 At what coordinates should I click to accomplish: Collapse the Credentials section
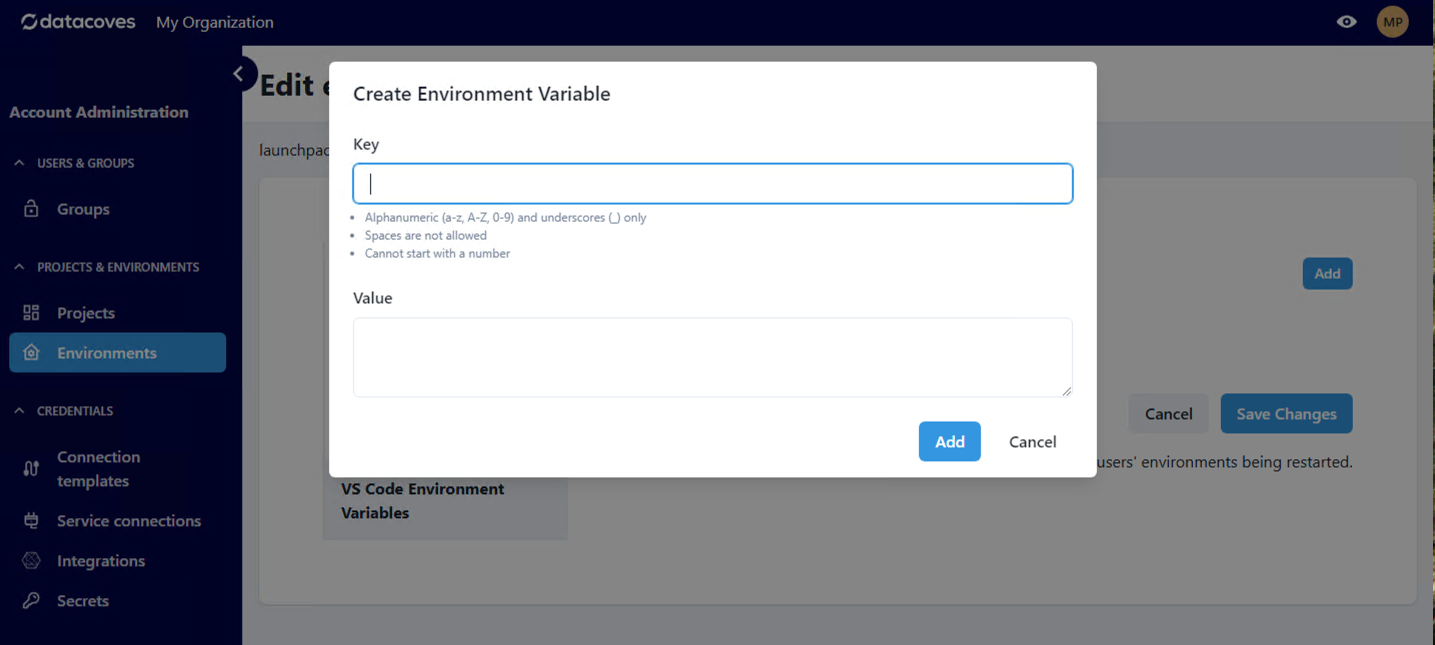[19, 411]
